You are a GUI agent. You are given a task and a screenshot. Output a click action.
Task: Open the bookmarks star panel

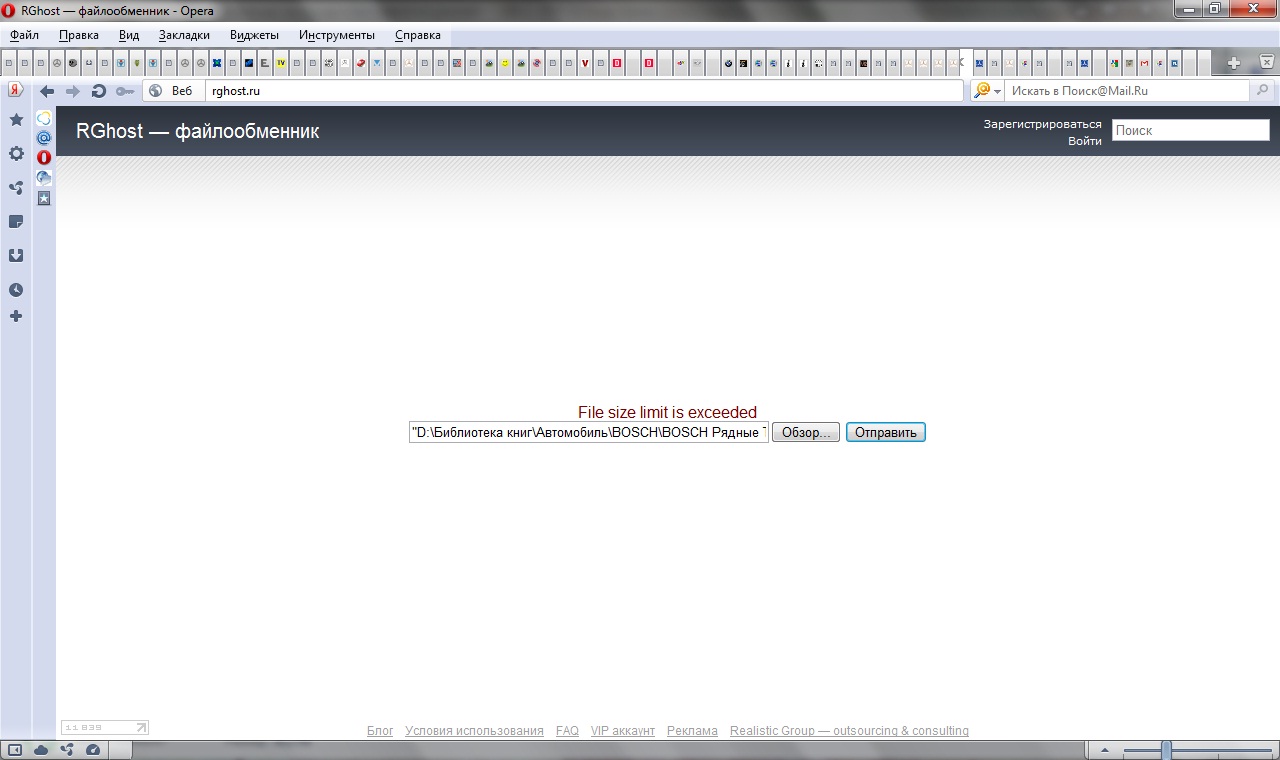(16, 119)
